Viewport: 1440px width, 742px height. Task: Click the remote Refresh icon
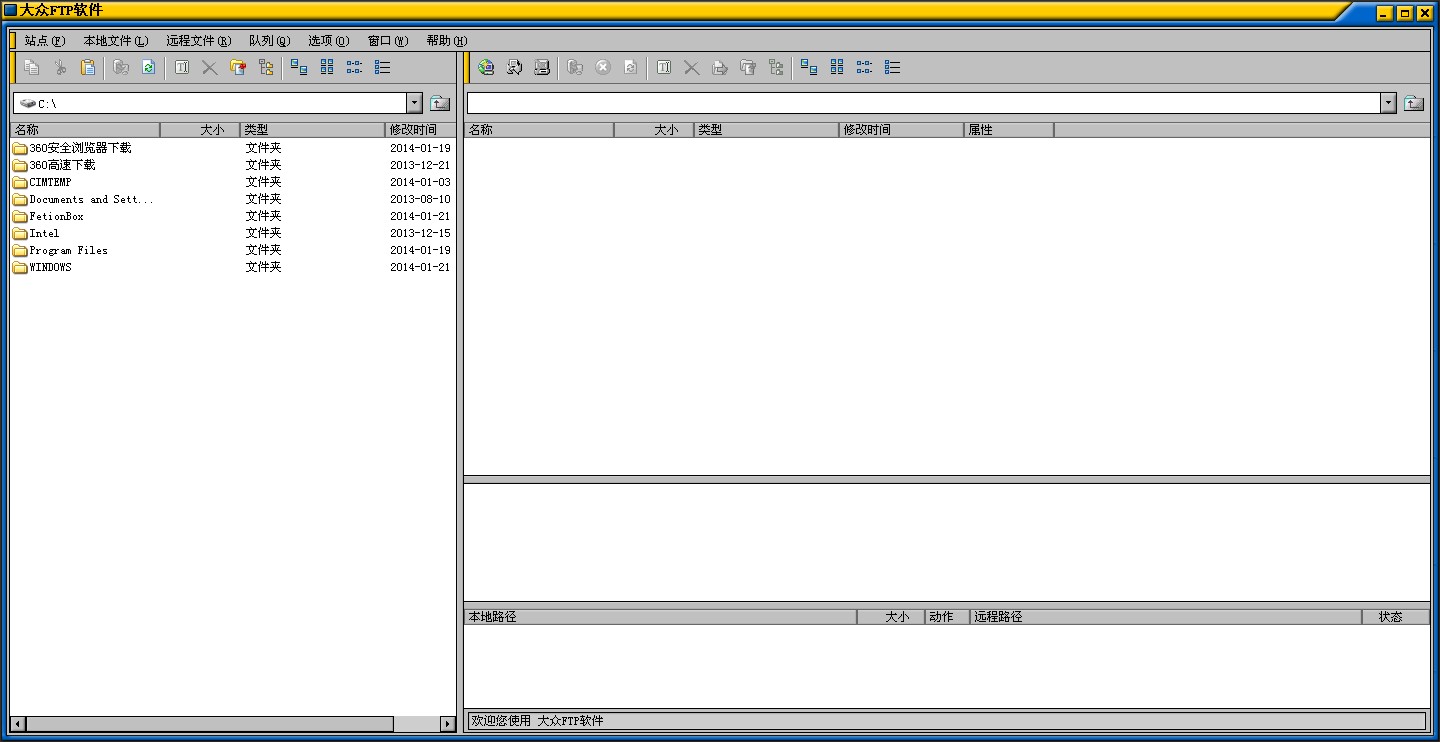(x=631, y=67)
